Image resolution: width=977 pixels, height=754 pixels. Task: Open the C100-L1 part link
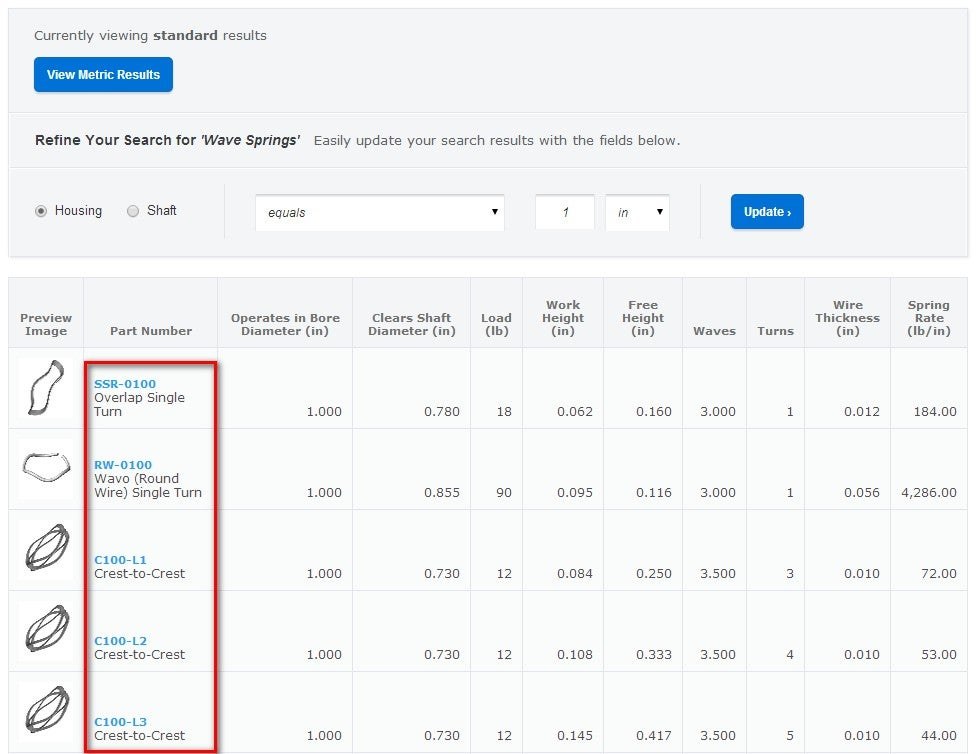click(x=120, y=560)
